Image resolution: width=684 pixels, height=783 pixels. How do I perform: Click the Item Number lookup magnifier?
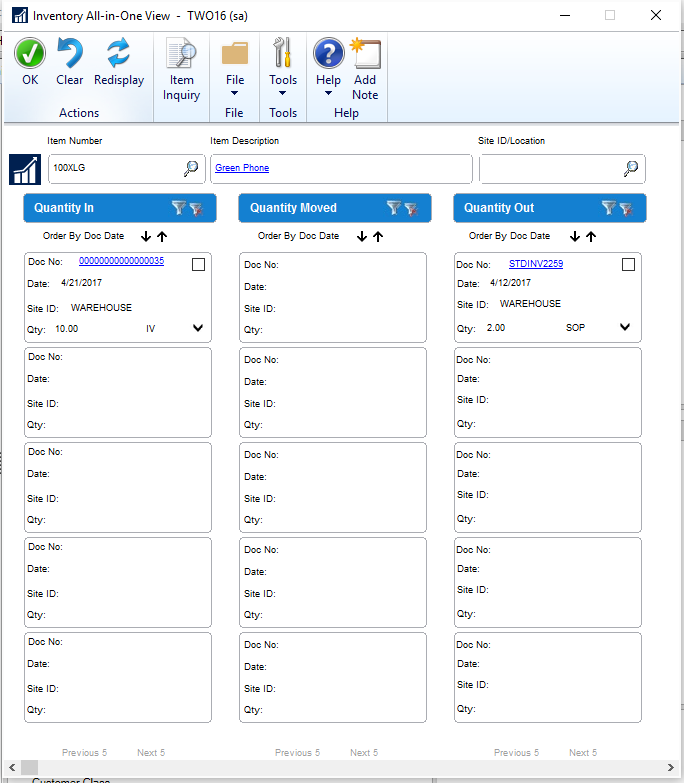click(191, 168)
